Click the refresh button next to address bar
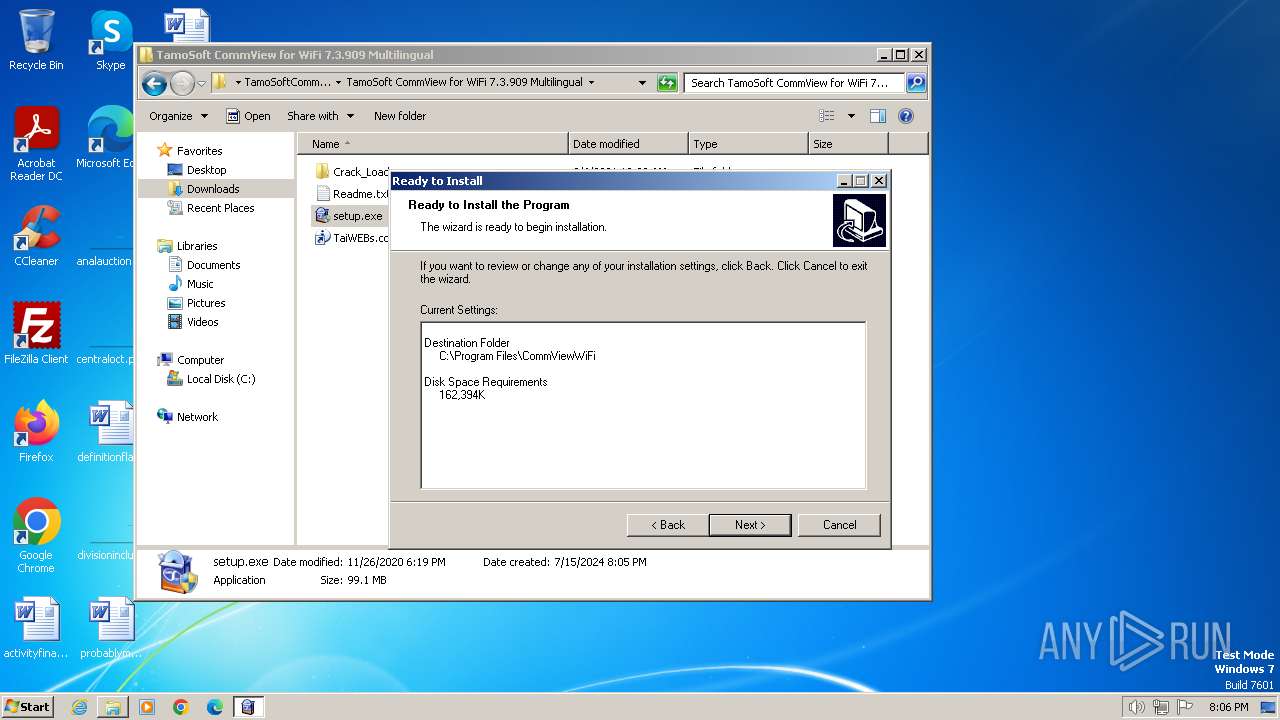The image size is (1280, 720). click(667, 83)
